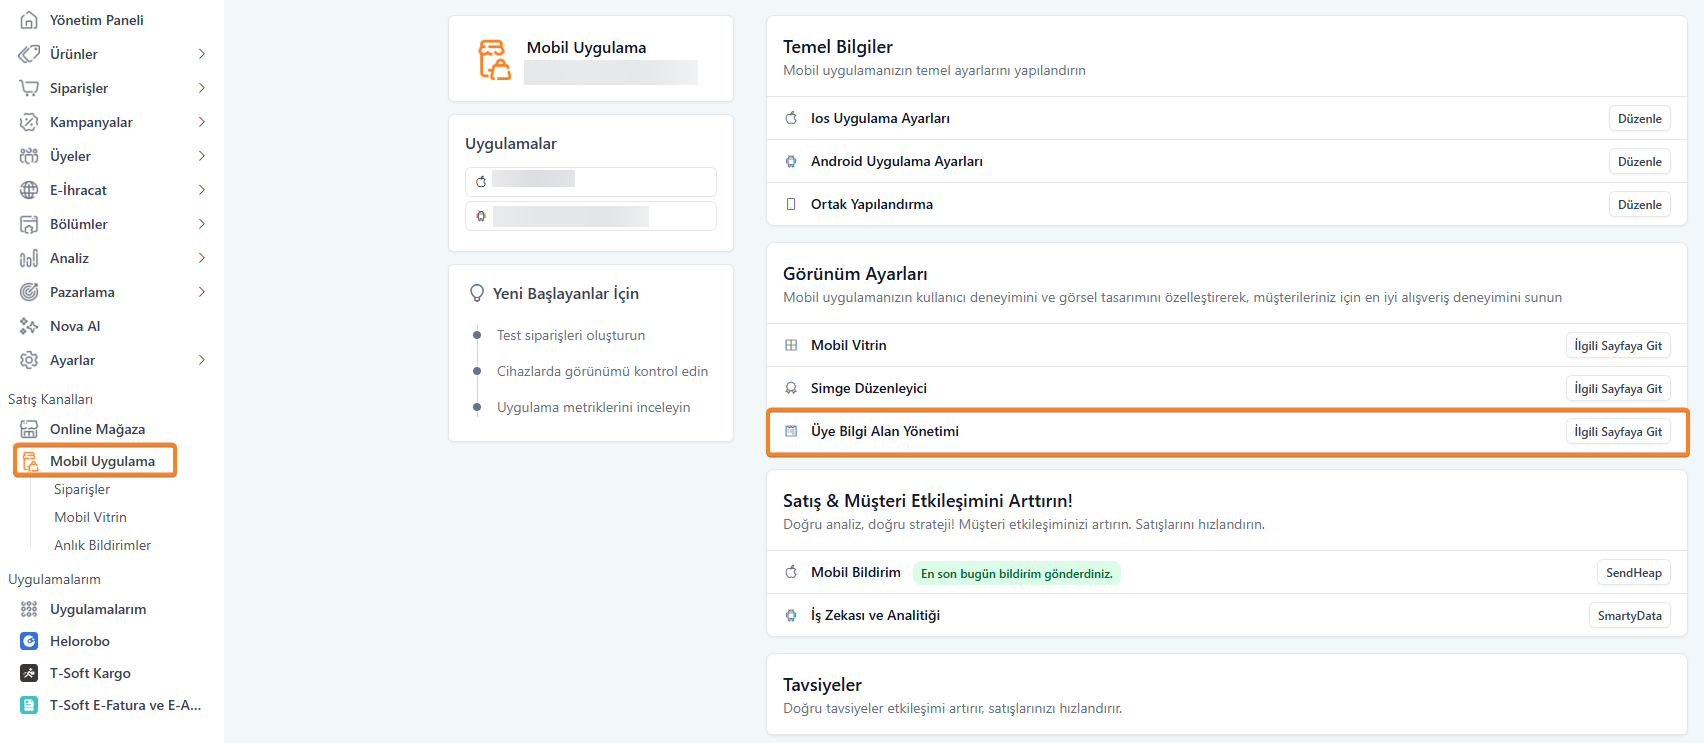Click the Mobil Vitrin grid icon in Görünüm Ayarları
This screenshot has height=743, width=1704.
click(791, 345)
